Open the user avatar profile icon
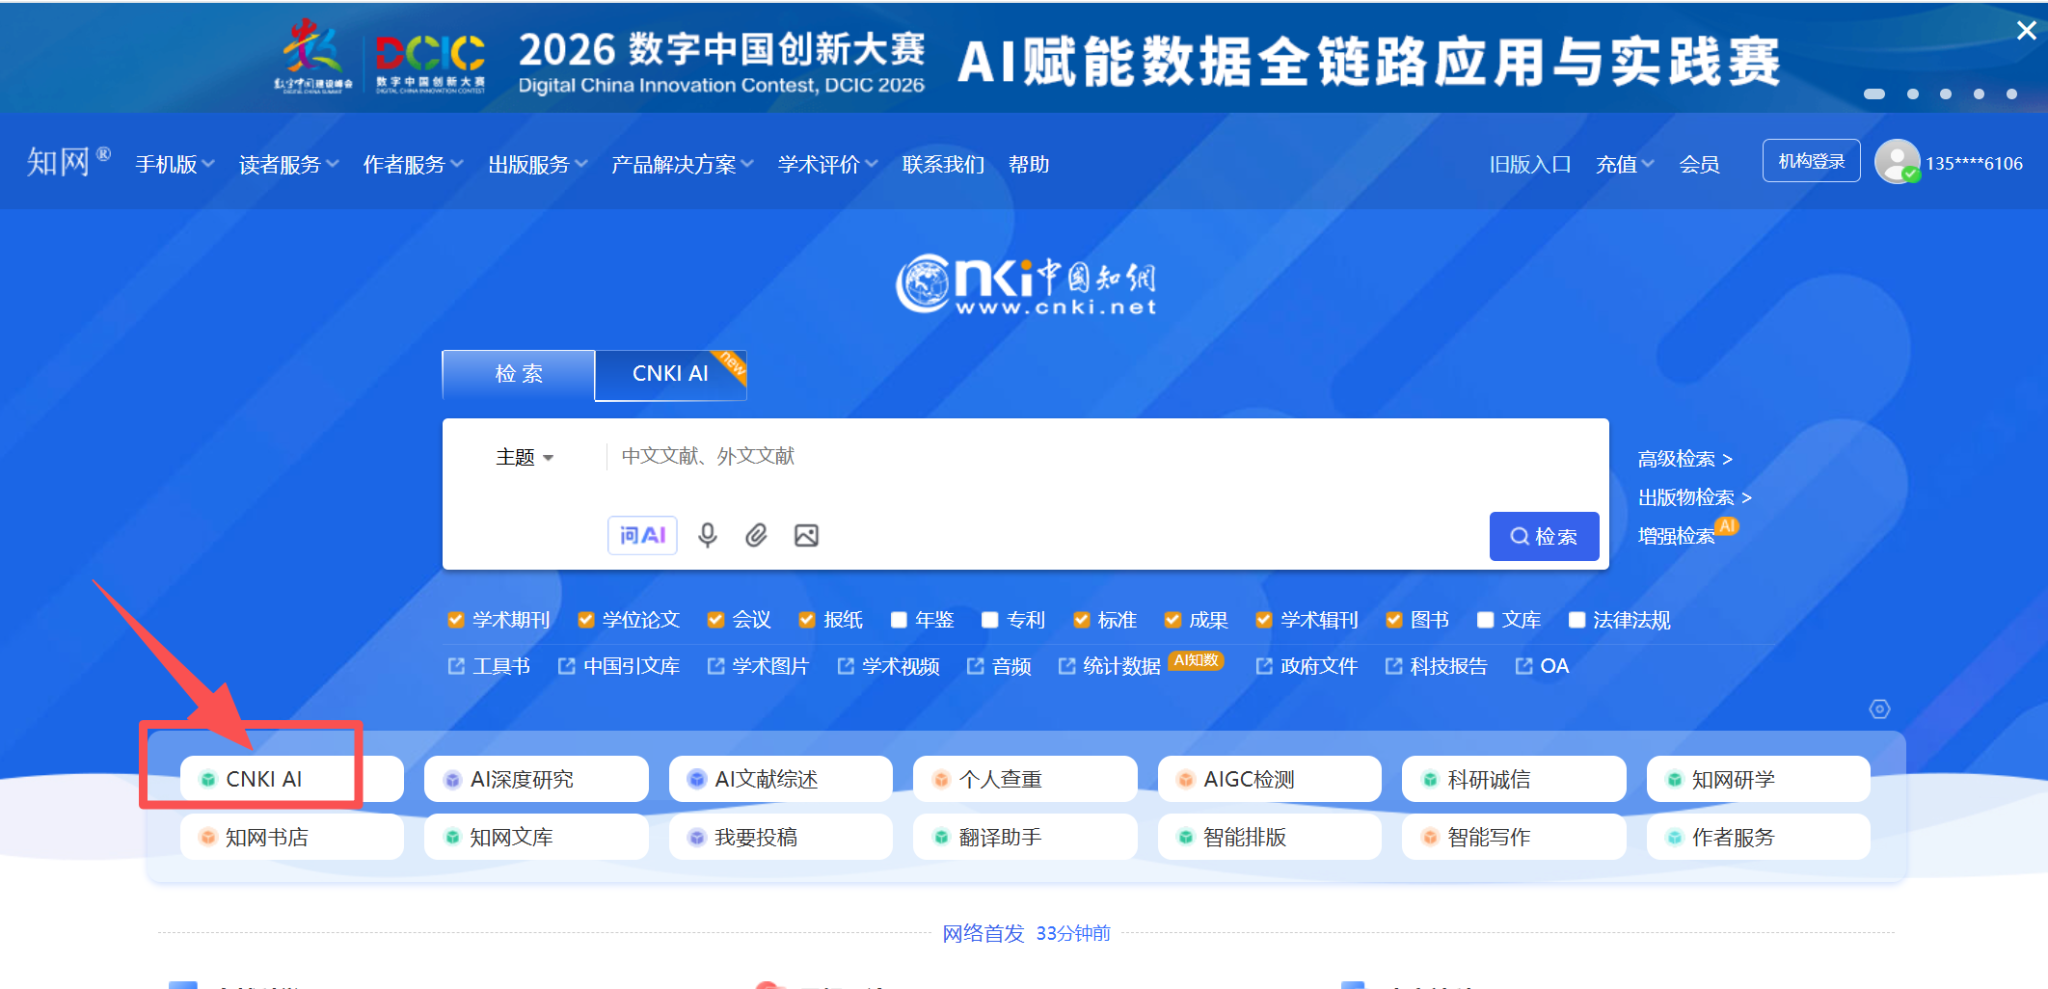 [x=1896, y=162]
